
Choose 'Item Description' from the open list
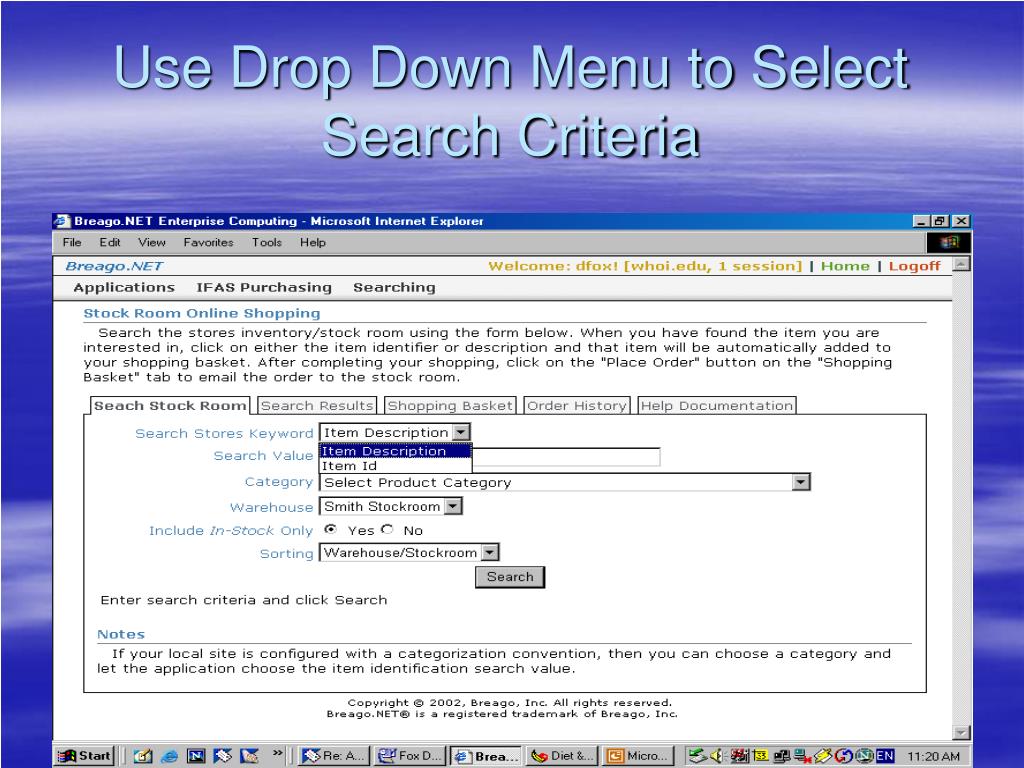pos(395,451)
